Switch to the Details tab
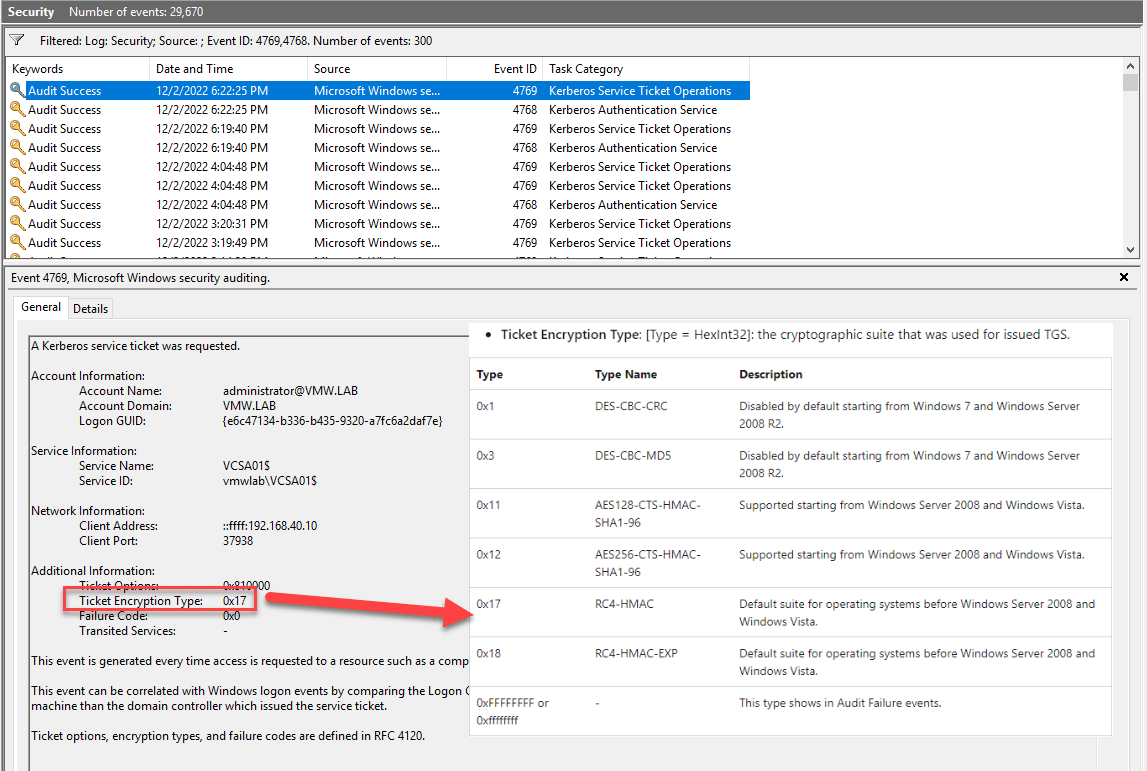 [90, 308]
